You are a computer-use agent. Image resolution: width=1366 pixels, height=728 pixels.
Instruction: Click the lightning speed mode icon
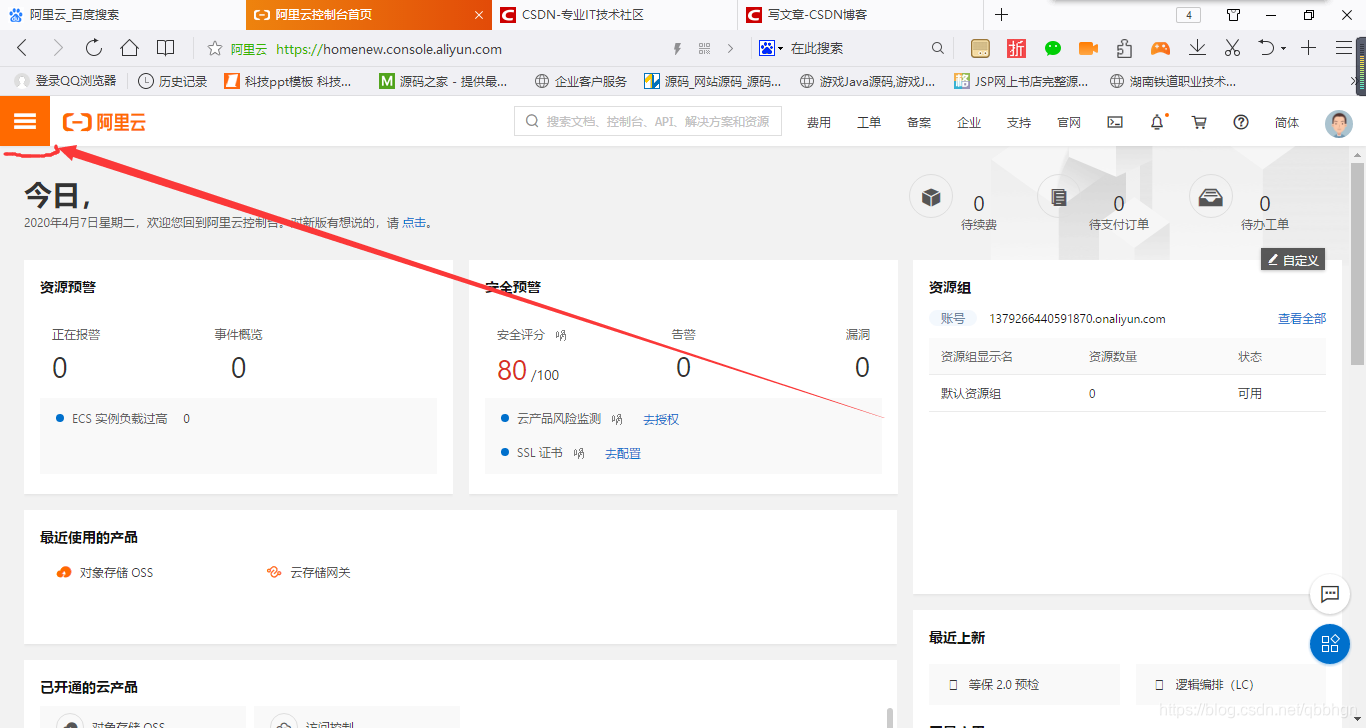pos(677,48)
